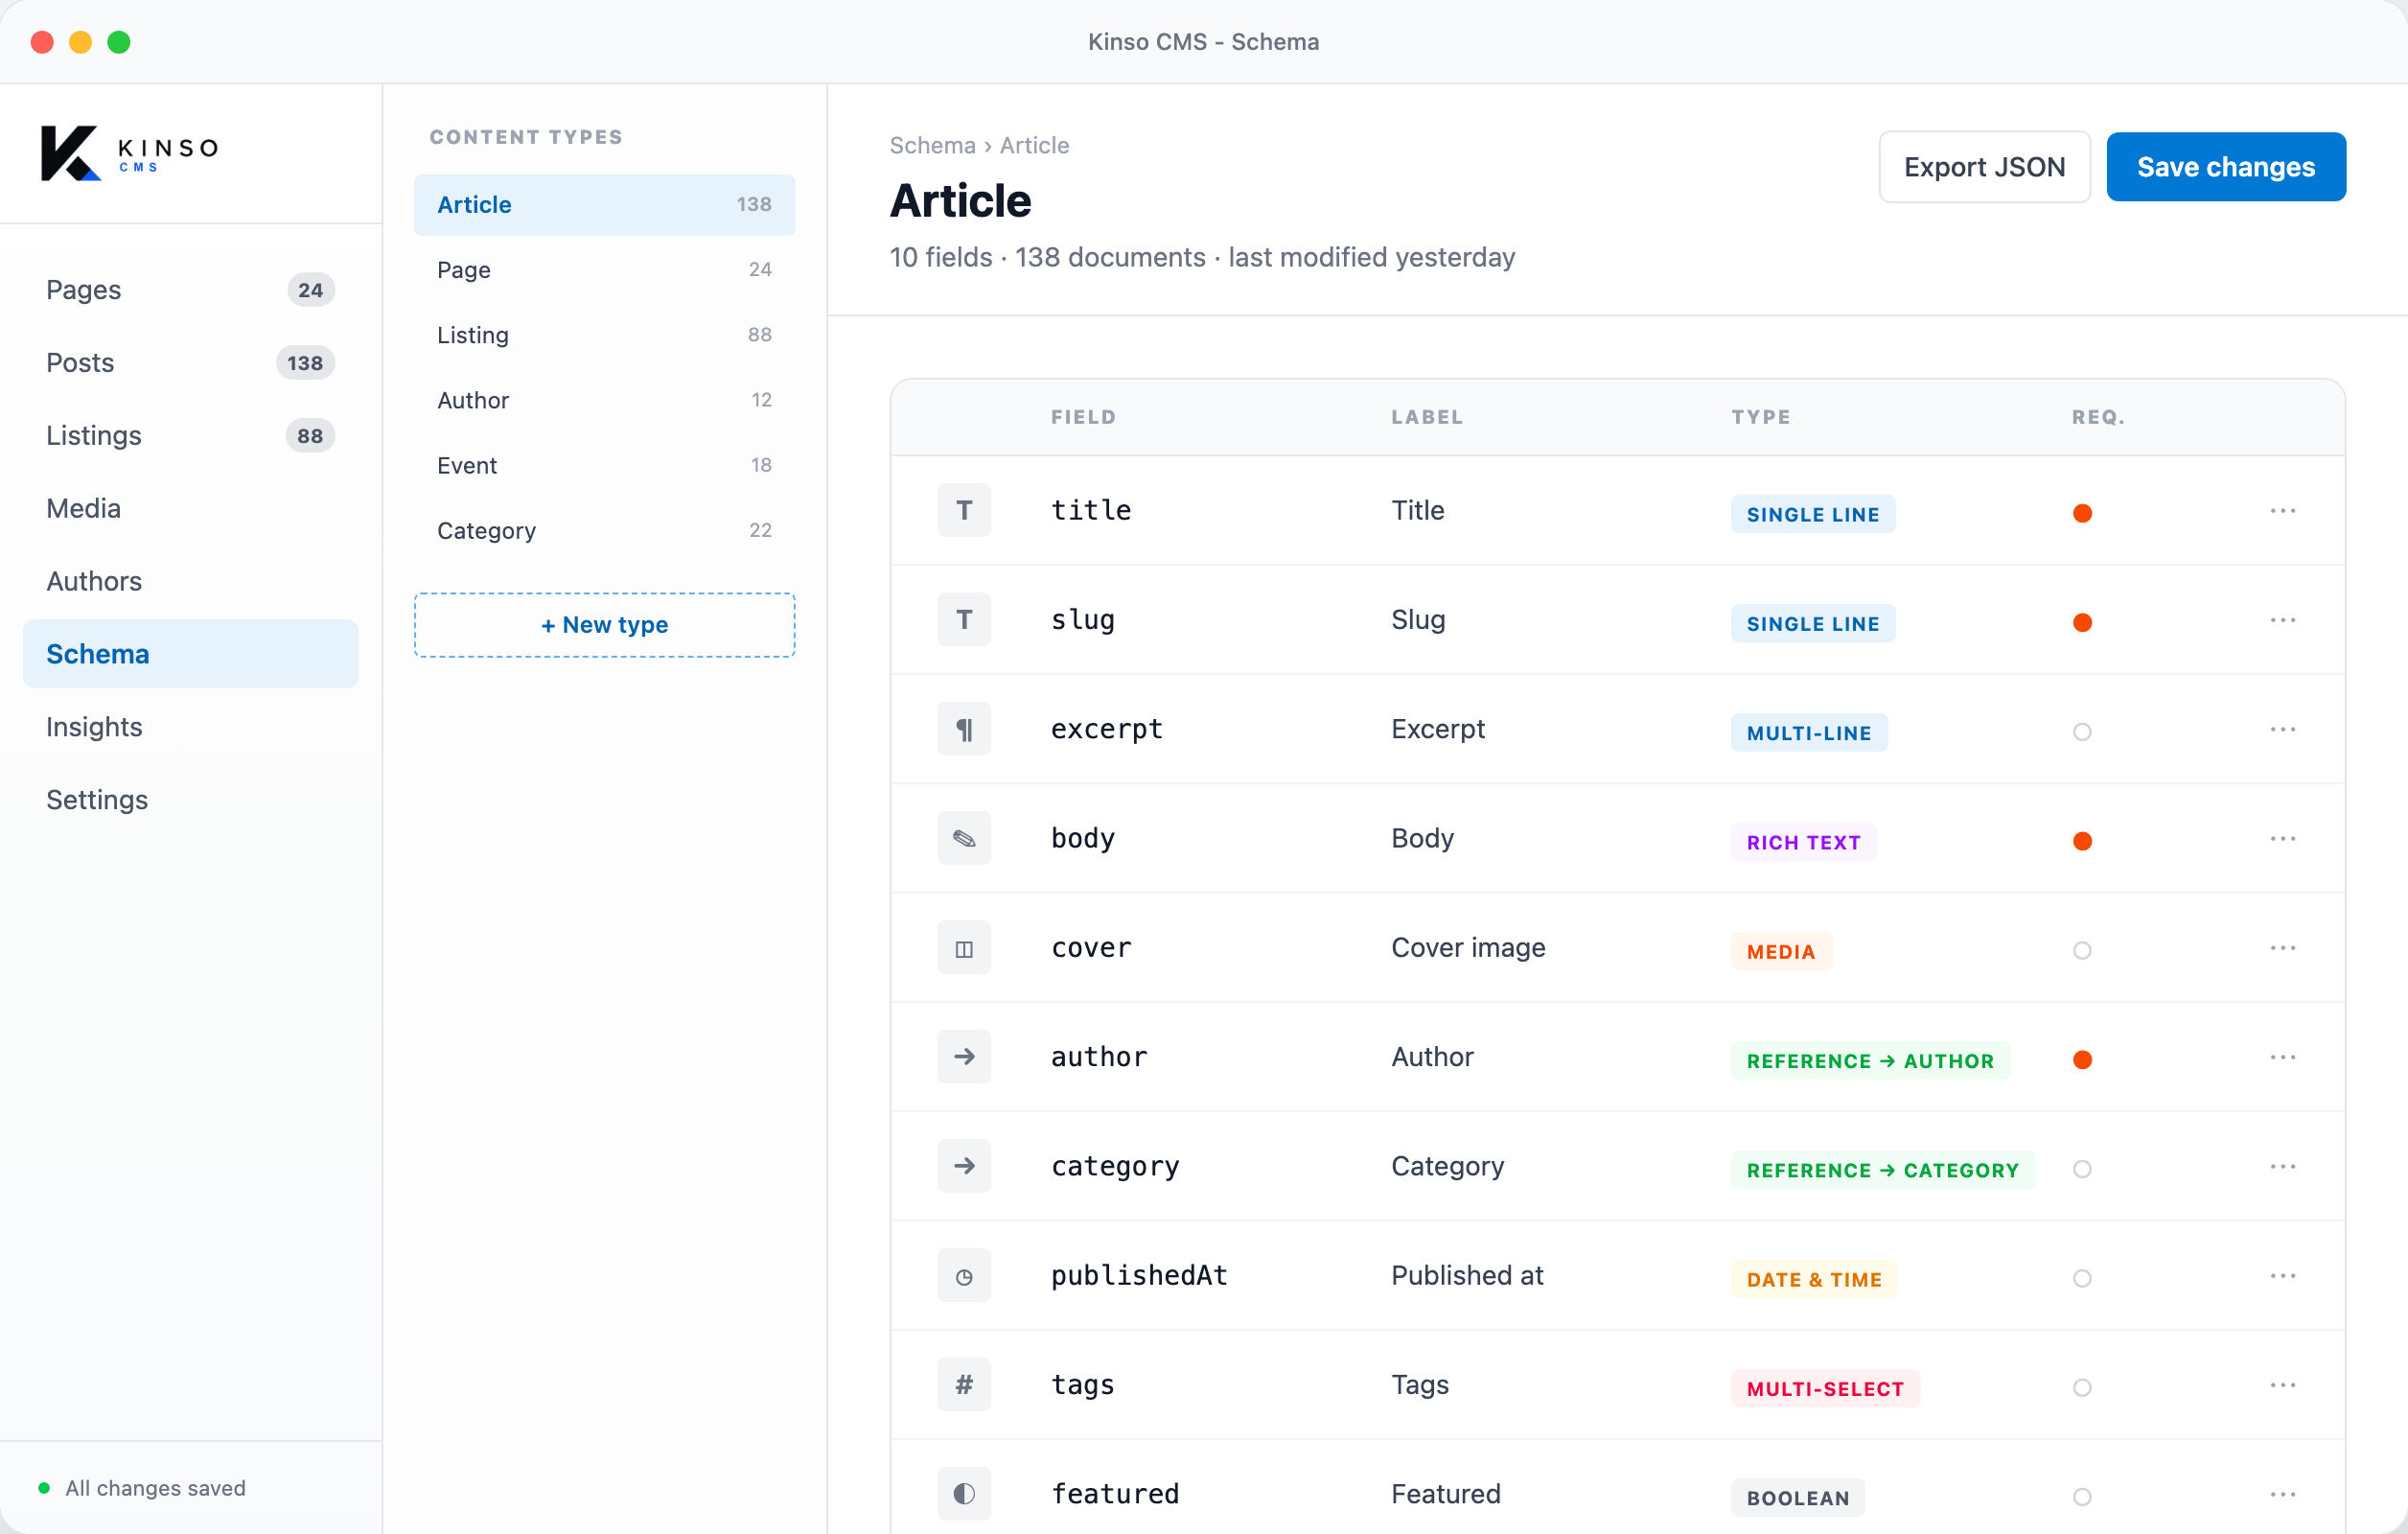
Task: Click the MEDIA type badge
Action: click(x=1781, y=952)
